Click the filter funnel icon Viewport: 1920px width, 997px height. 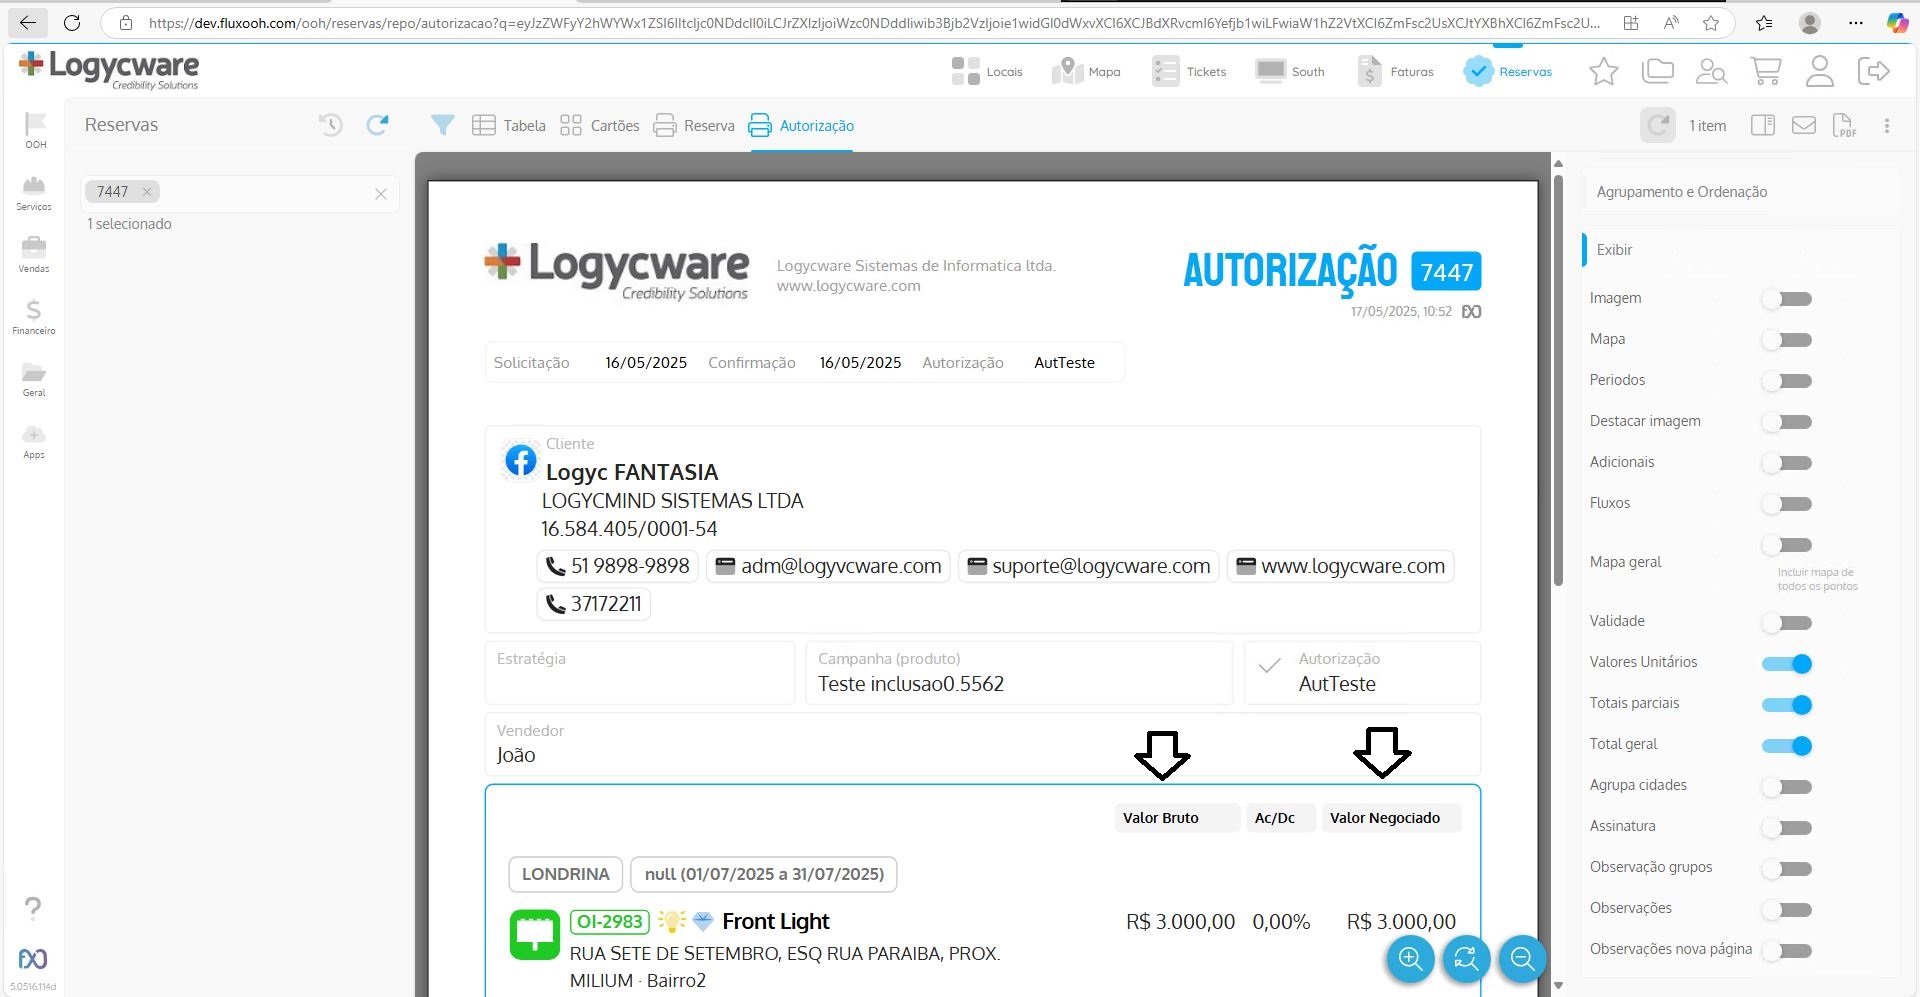pyautogui.click(x=442, y=125)
